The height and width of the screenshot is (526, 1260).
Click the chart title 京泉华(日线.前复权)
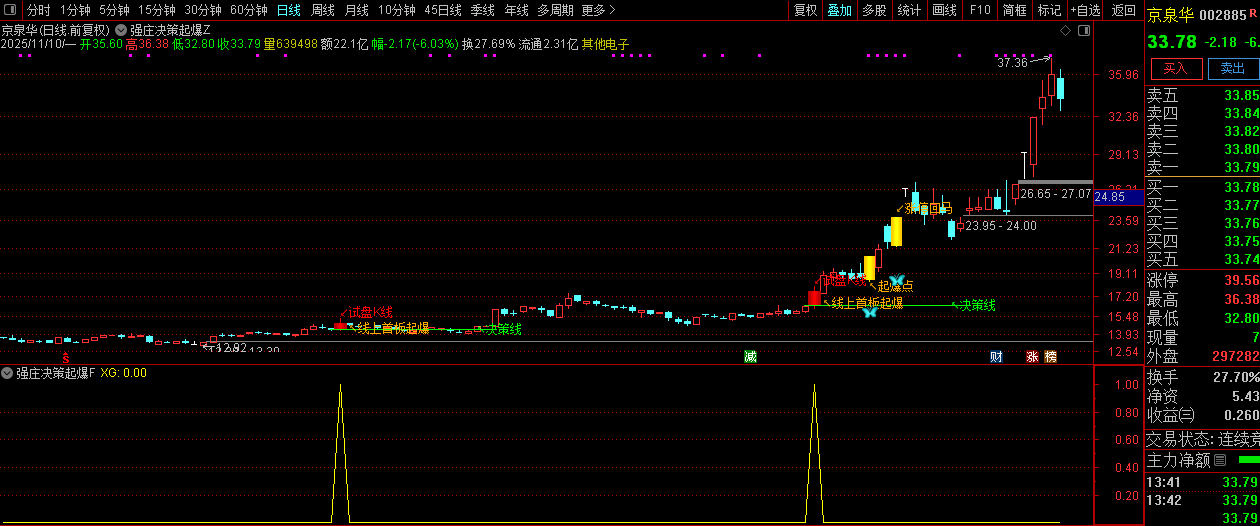point(55,31)
